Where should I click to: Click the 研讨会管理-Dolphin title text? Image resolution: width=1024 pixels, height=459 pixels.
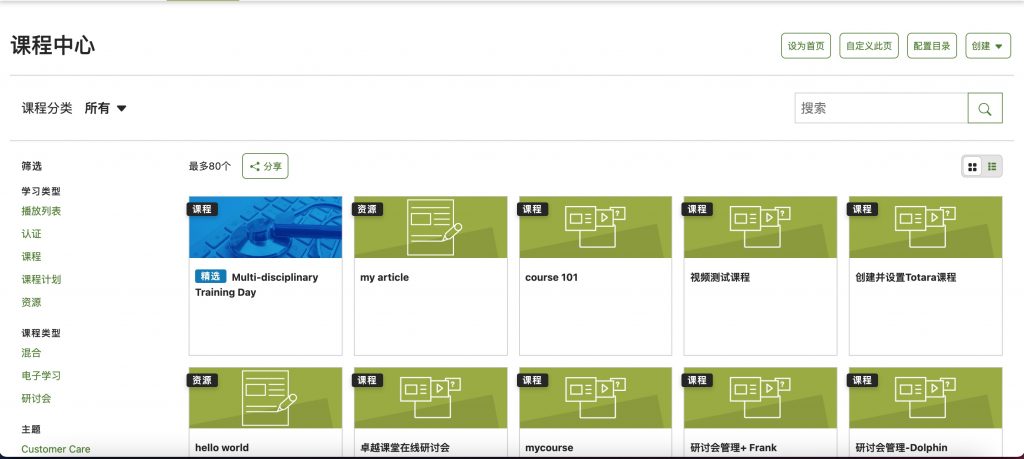(x=901, y=448)
